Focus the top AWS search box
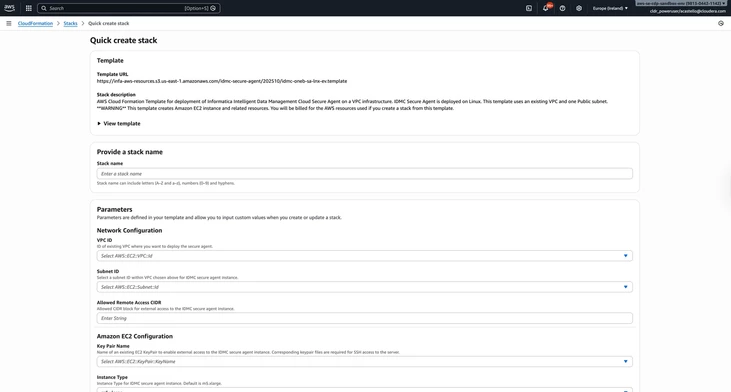Screen dimensions: 731x392 coord(128,8)
